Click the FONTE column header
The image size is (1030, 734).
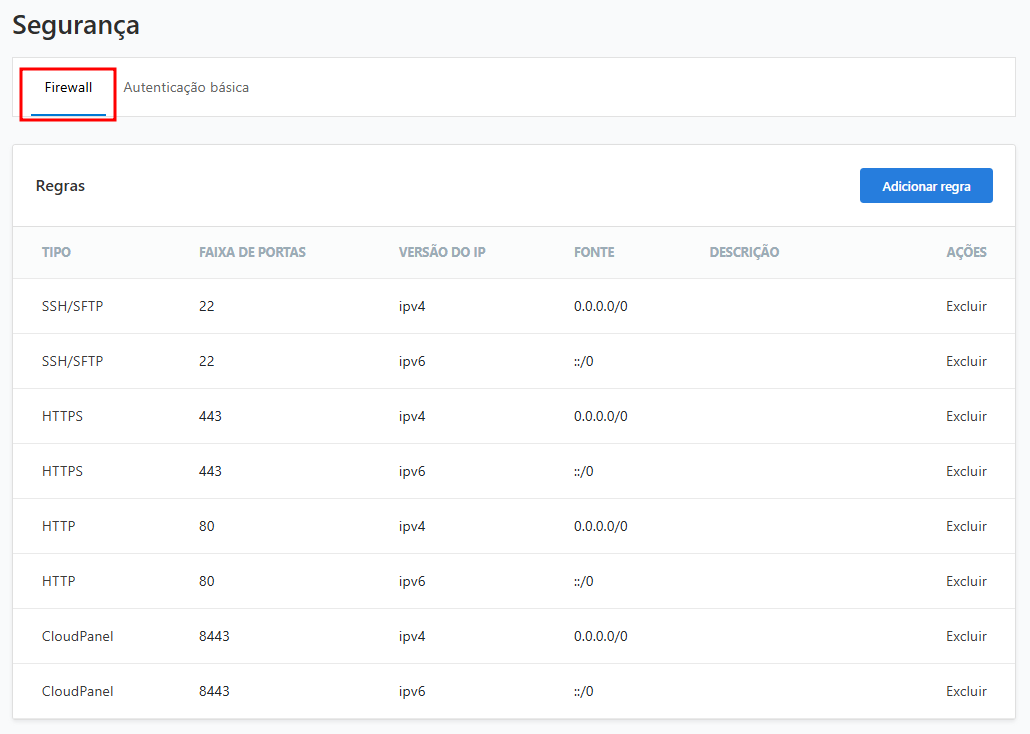[594, 252]
